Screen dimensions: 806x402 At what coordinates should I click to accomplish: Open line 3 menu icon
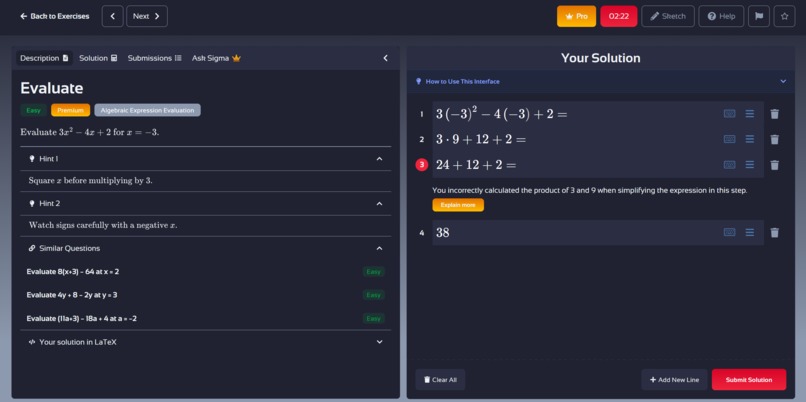[750, 165]
